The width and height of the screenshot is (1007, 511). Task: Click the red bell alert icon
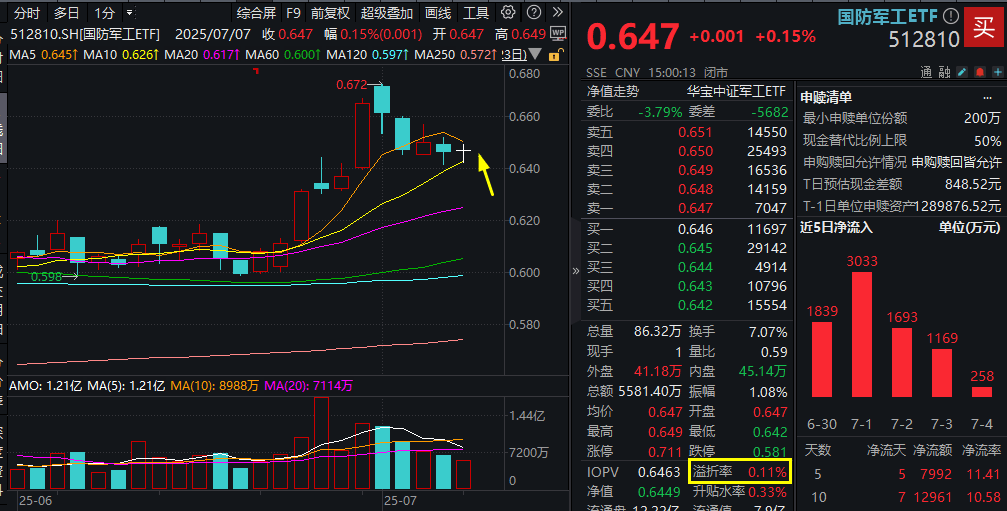[980, 72]
